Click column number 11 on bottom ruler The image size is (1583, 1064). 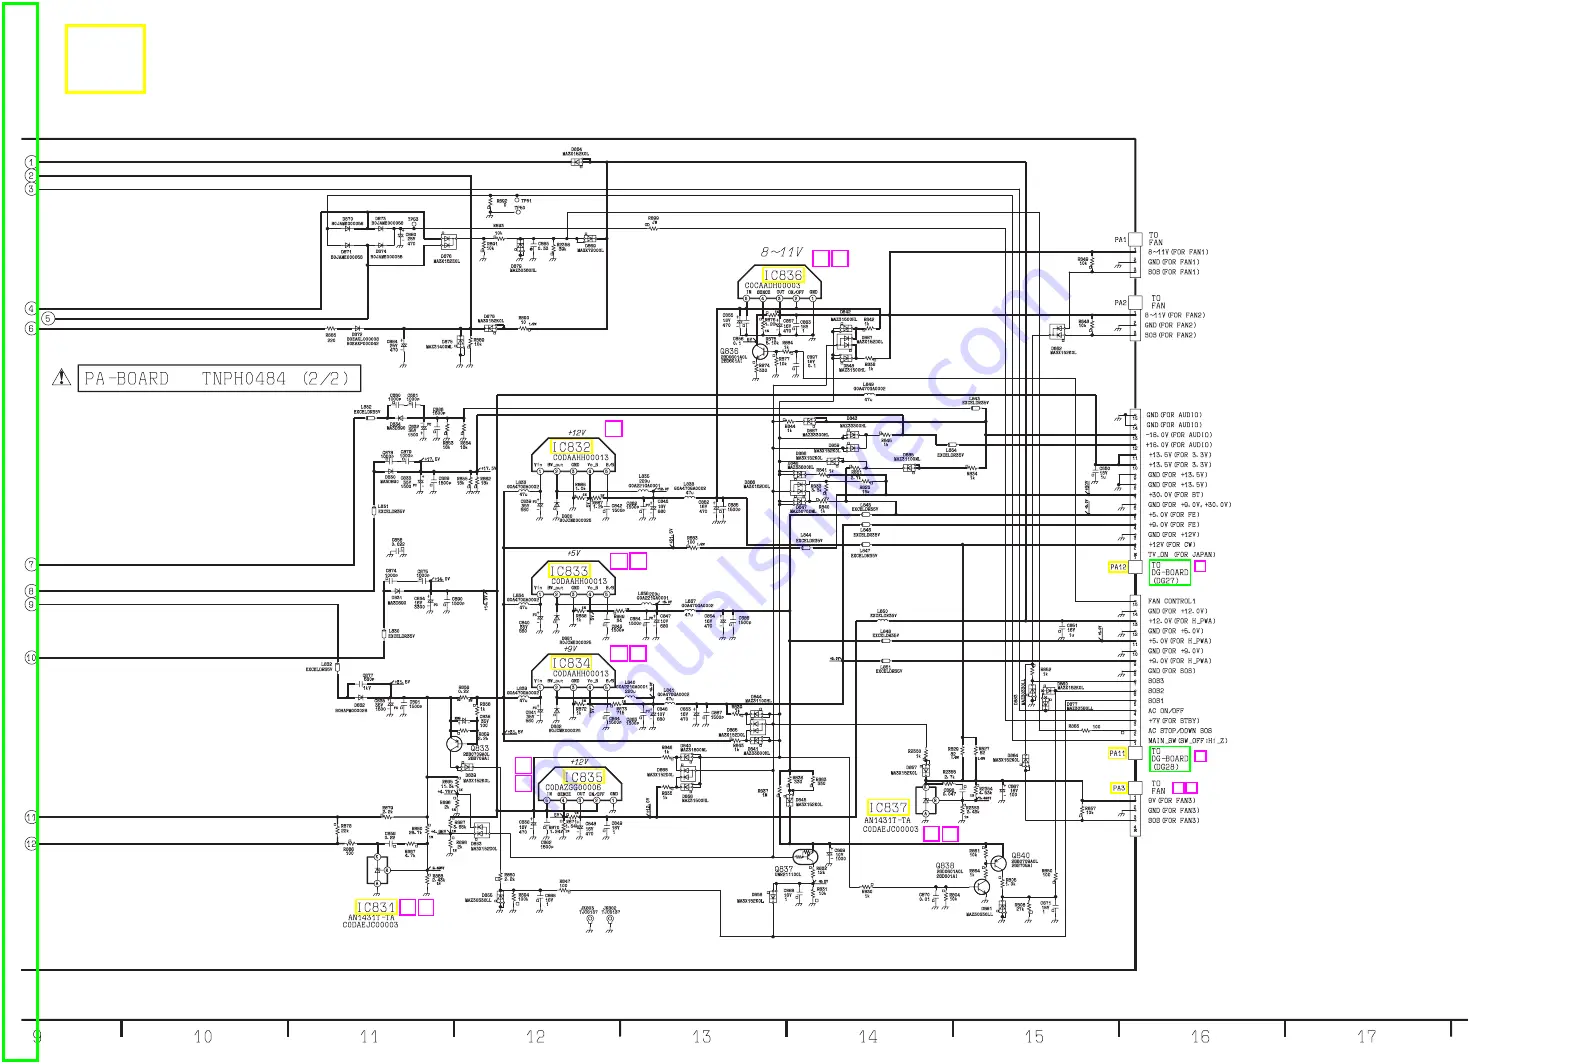(369, 1037)
